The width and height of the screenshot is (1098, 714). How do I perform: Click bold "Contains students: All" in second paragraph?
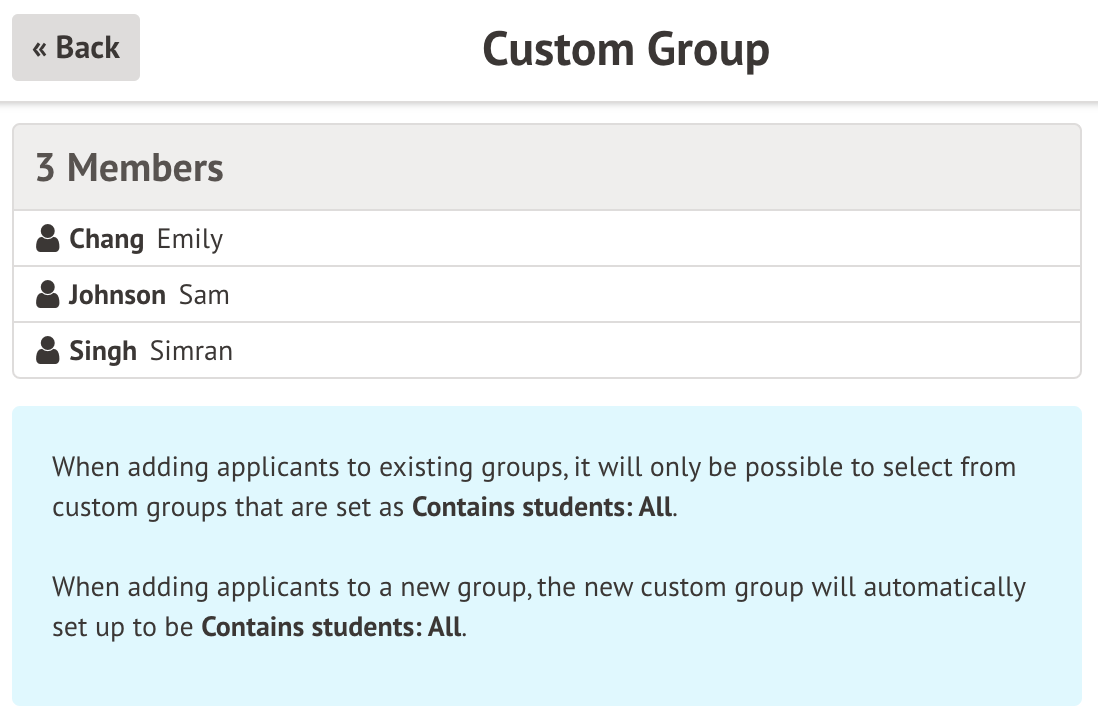point(332,627)
